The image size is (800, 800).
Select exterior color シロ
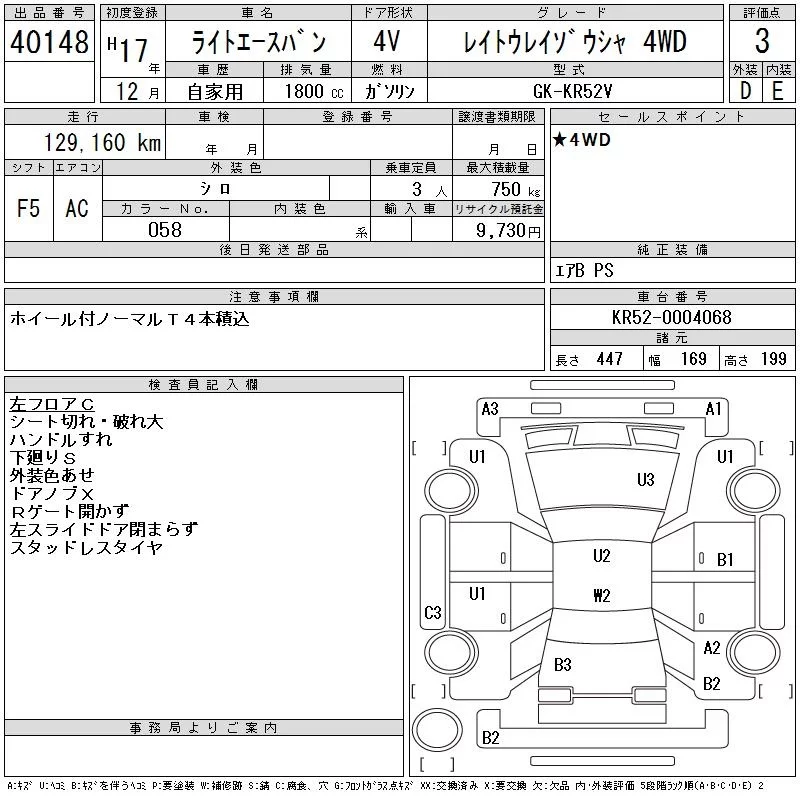coord(215,189)
